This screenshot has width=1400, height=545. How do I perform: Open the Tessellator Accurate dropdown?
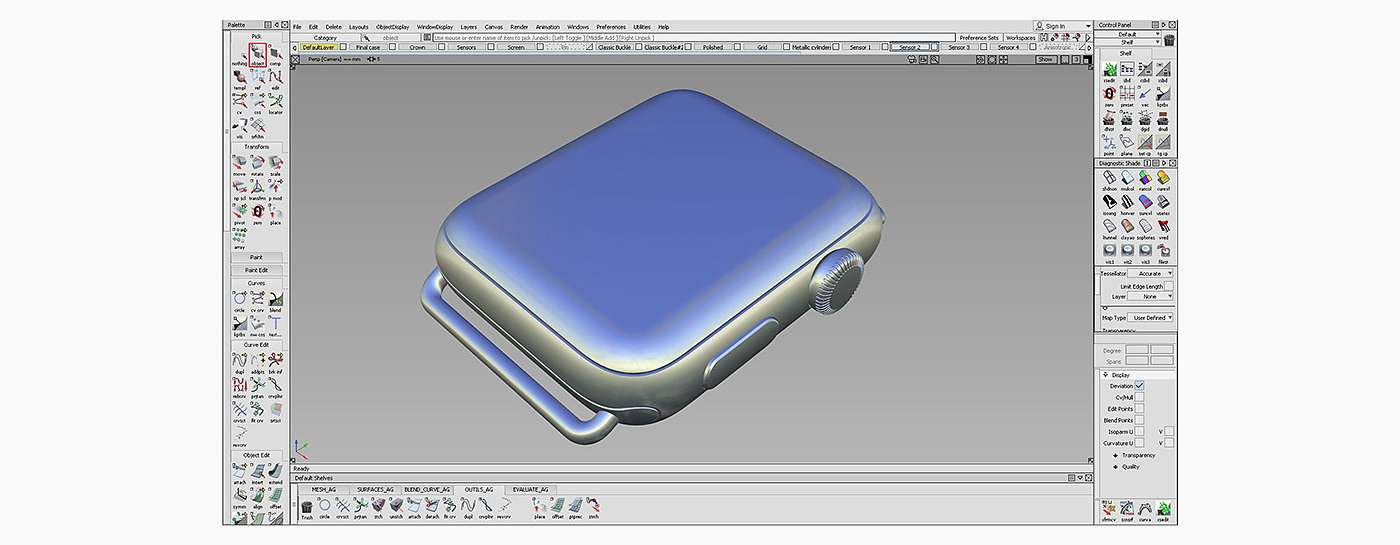pos(1150,273)
